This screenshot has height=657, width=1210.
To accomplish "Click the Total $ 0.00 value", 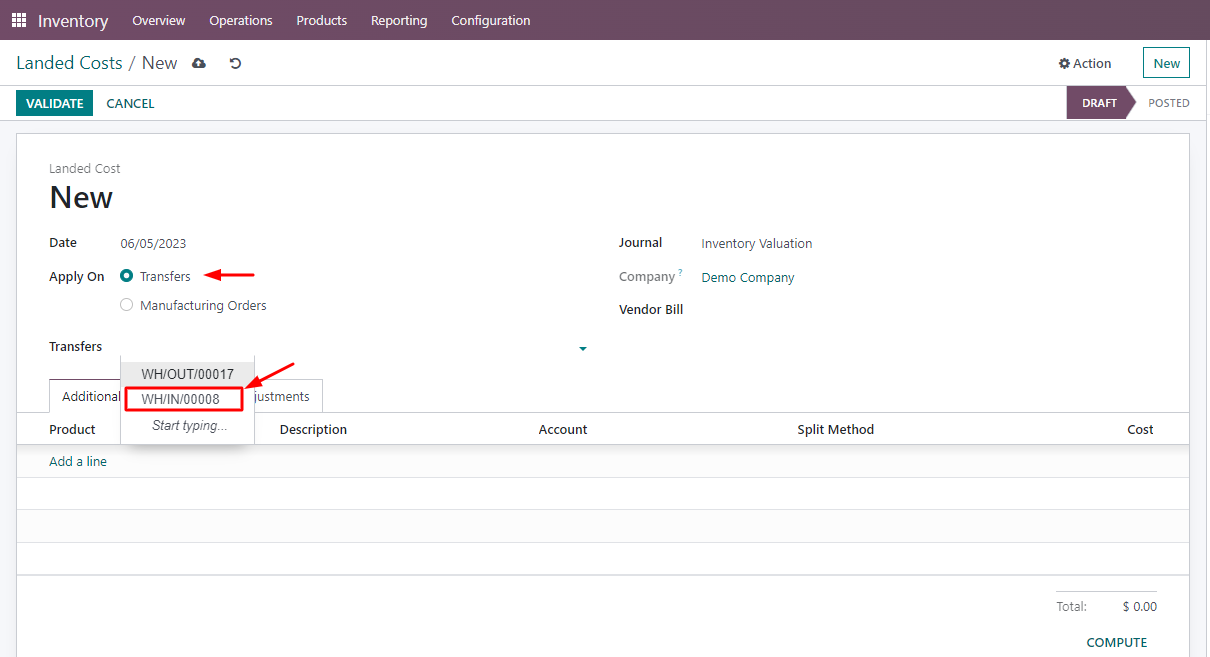I will (1139, 606).
